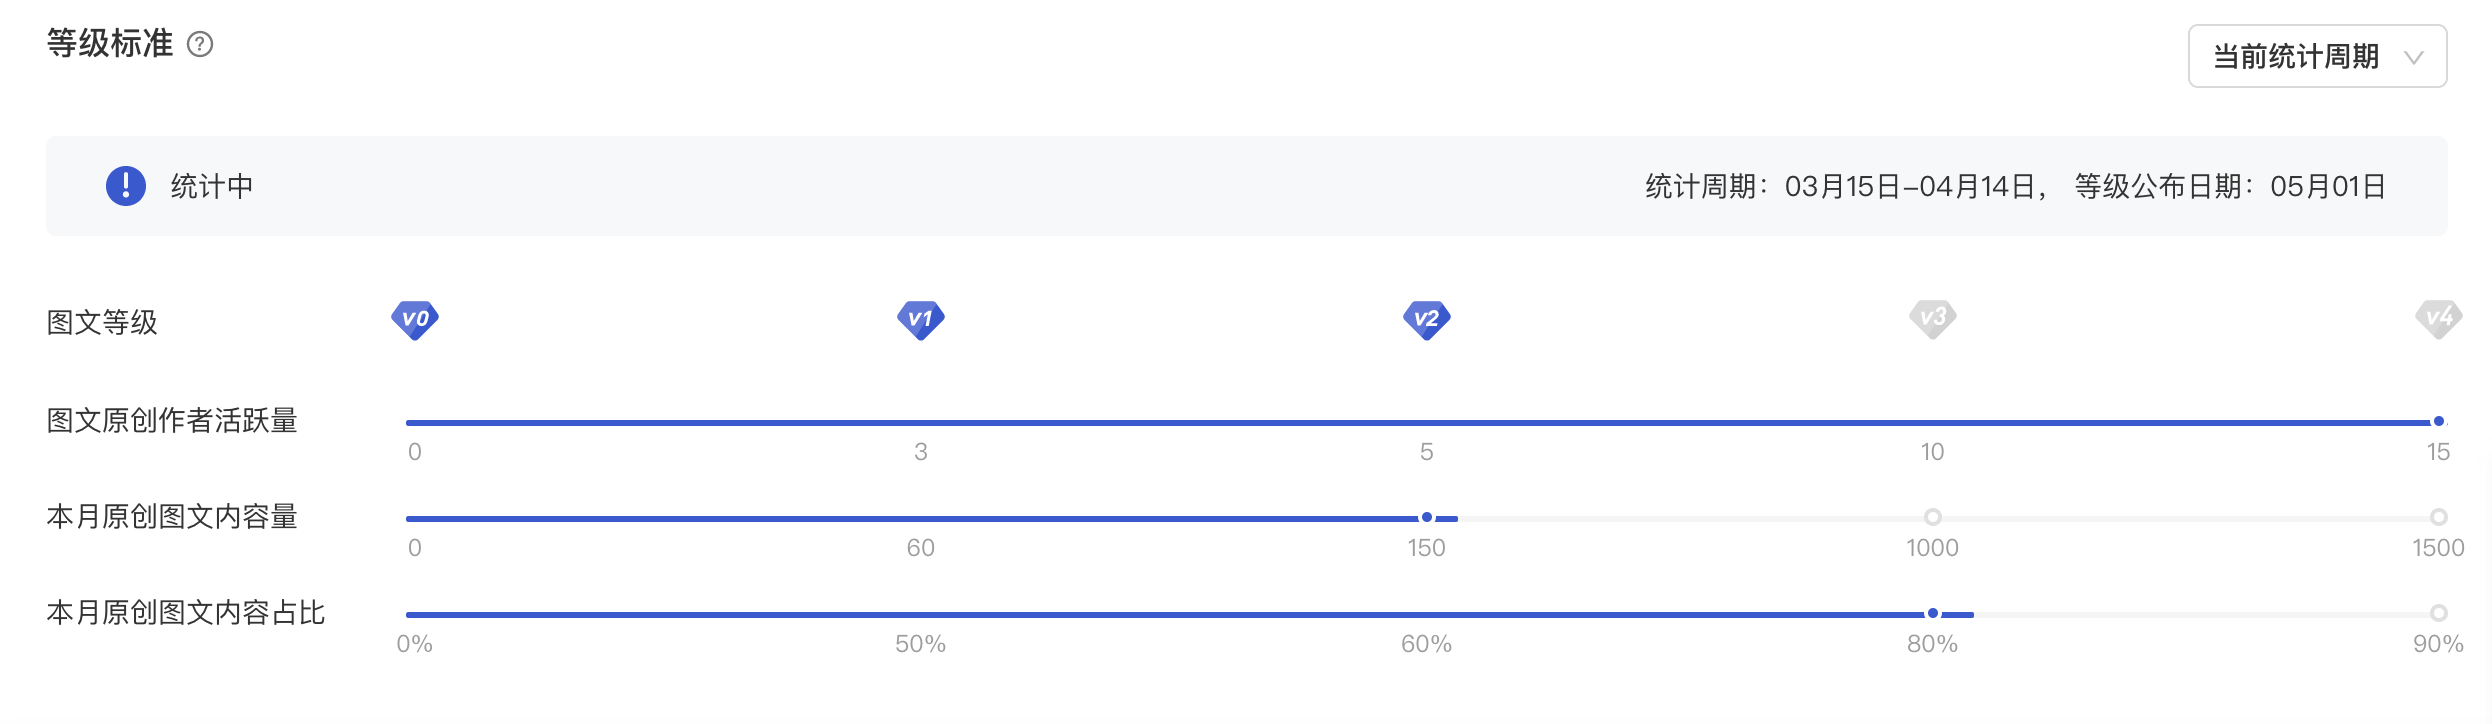Click the V2 level badge icon
Viewport: 2492px width, 724px height.
click(x=1427, y=320)
